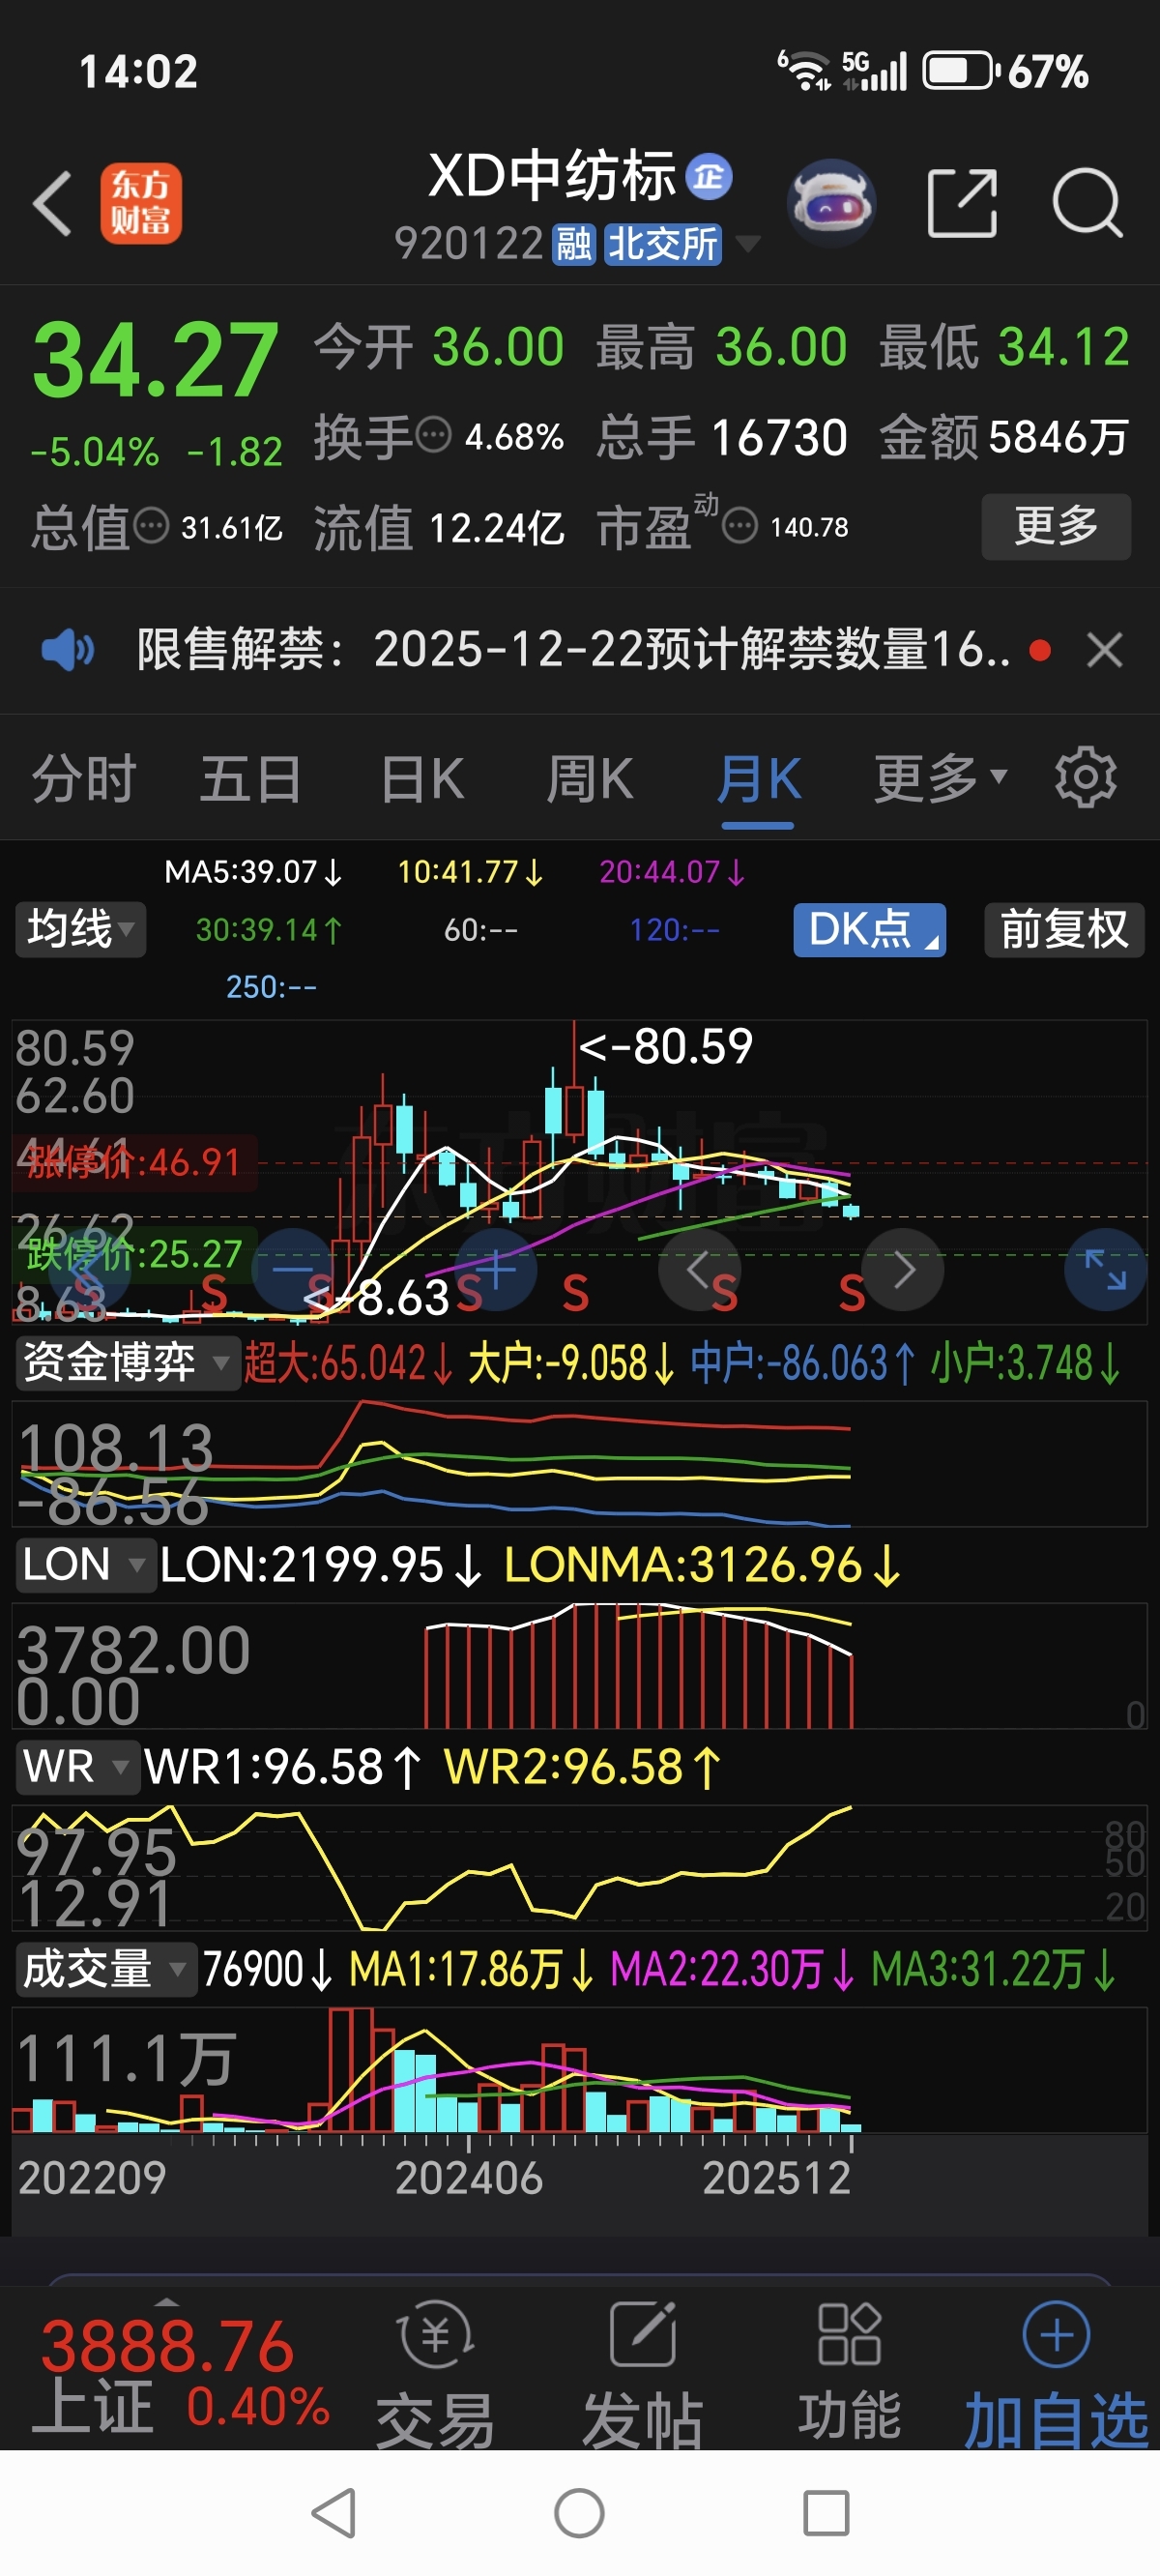The image size is (1160, 2576).
Task: Switch to 周K chart tab
Action: (x=589, y=779)
